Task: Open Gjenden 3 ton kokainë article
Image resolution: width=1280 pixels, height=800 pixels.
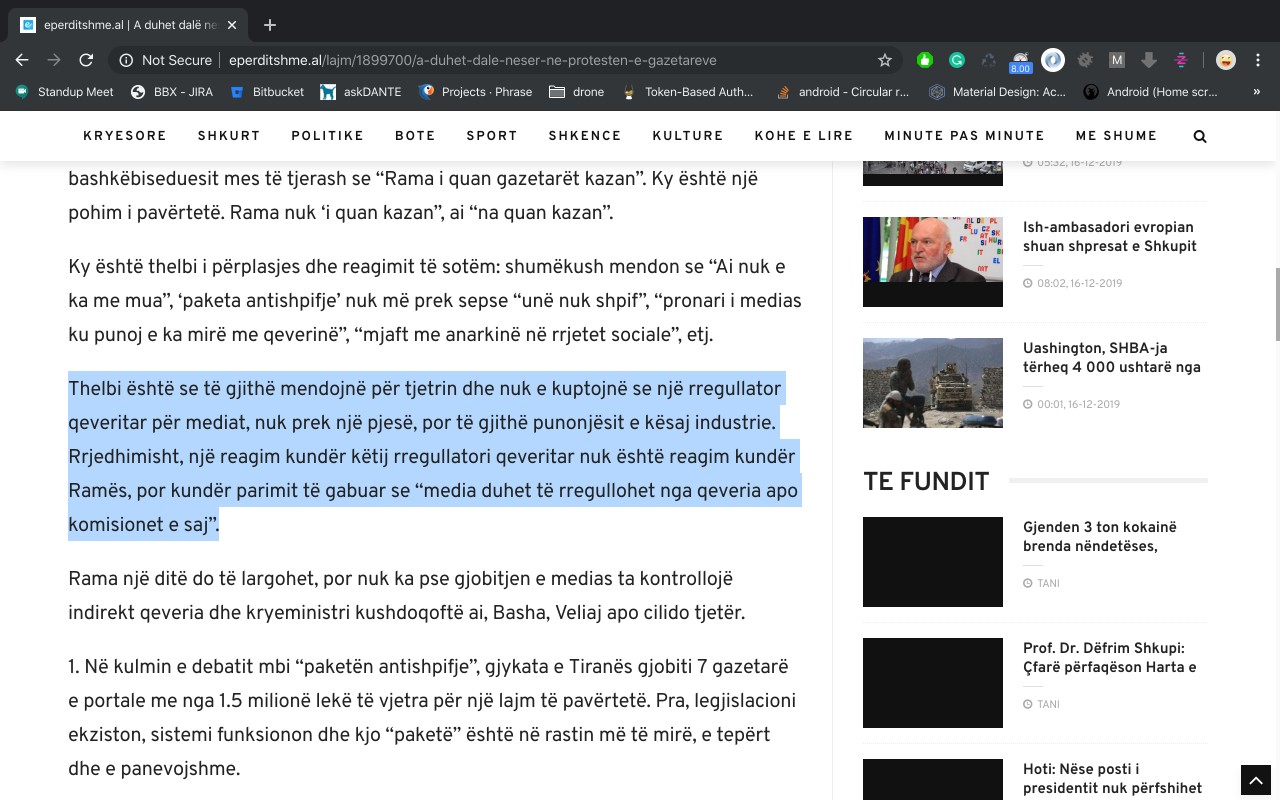Action: coord(1100,536)
